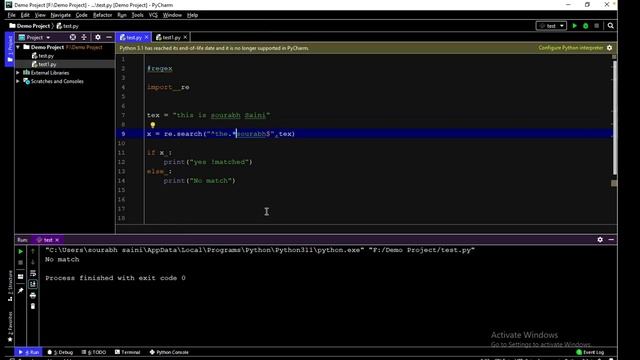This screenshot has height=360, width=640.
Task: Click the intention lightbulb on line 8
Action: 153,125
